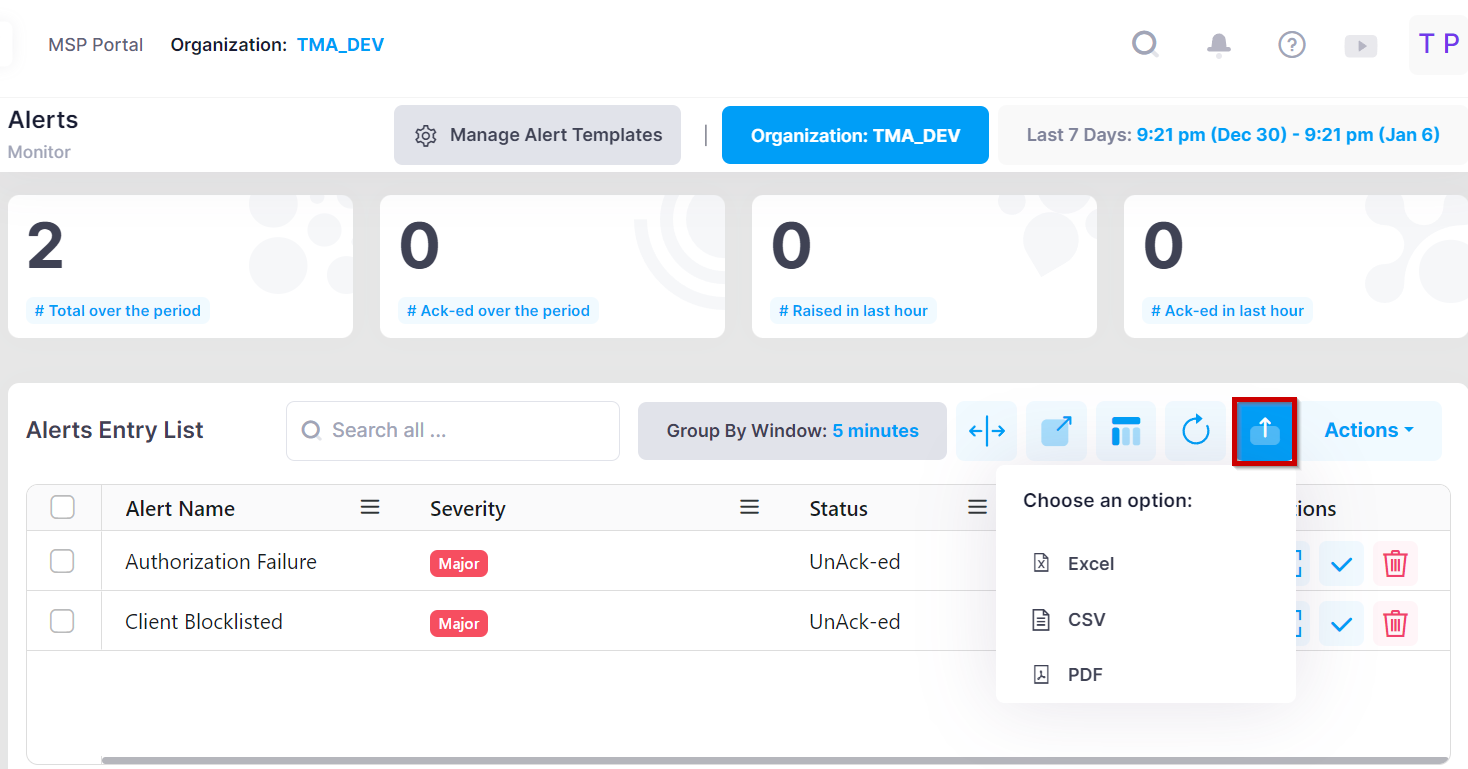The height and width of the screenshot is (769, 1468).
Task: Open the column chooser icon
Action: click(1126, 431)
